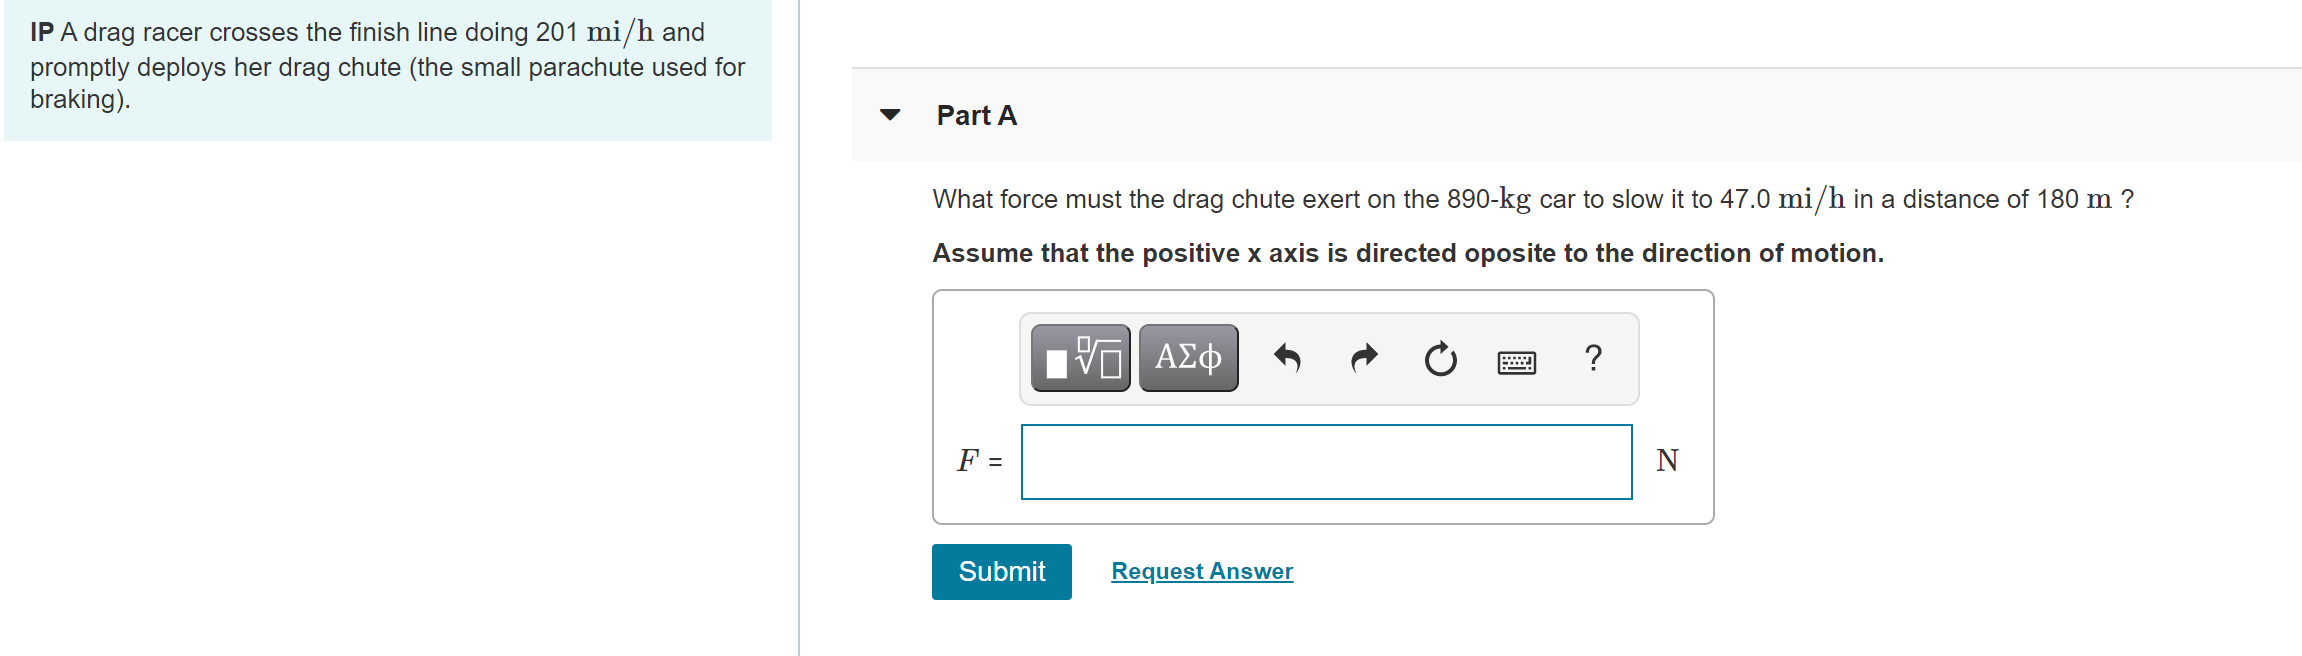Screen dimensions: 2302x656
Task: Click the drag racer problem statement box
Action: [387, 68]
